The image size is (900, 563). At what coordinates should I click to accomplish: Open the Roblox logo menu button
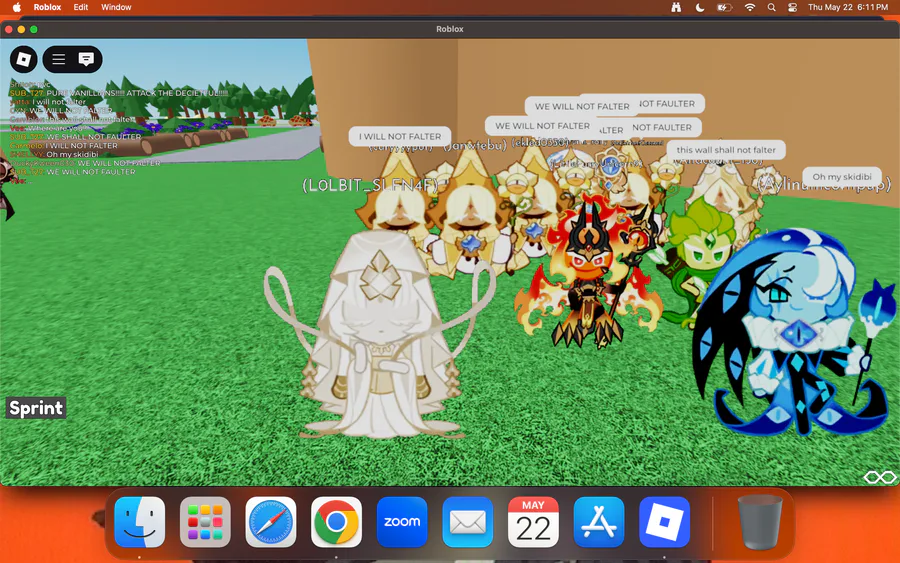coord(24,59)
